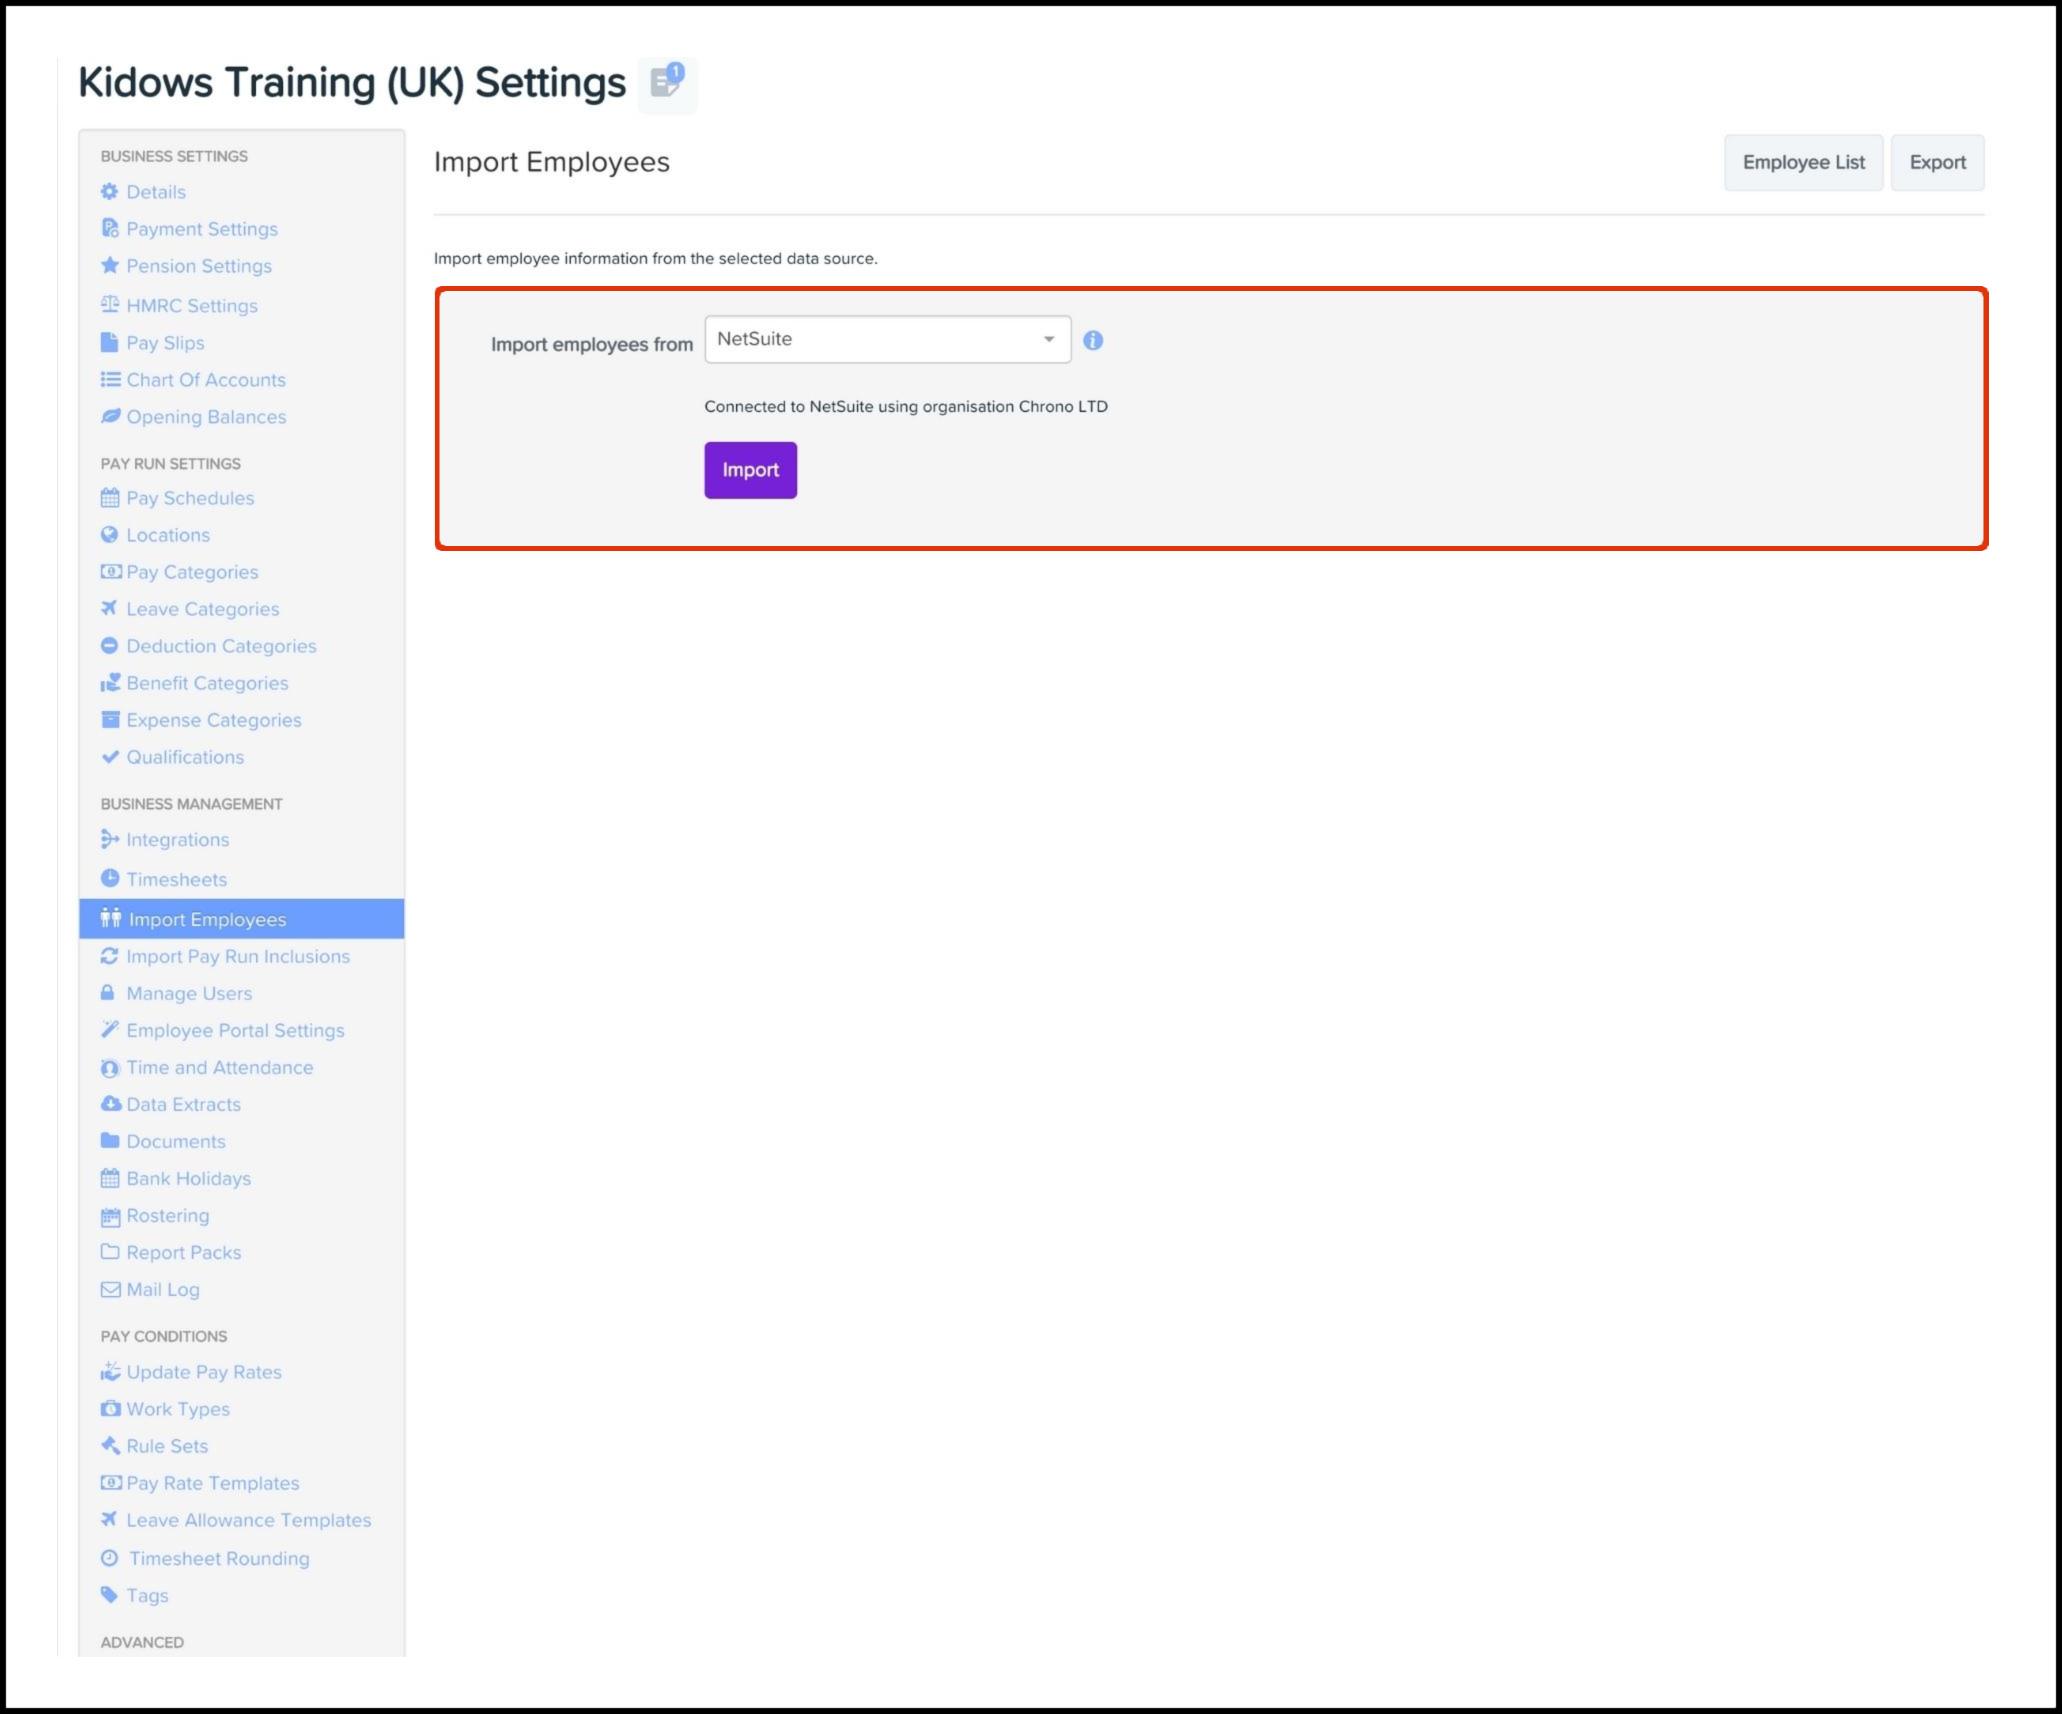The height and width of the screenshot is (1714, 2062).
Task: Click the lock icon for Manage Users
Action: point(108,993)
